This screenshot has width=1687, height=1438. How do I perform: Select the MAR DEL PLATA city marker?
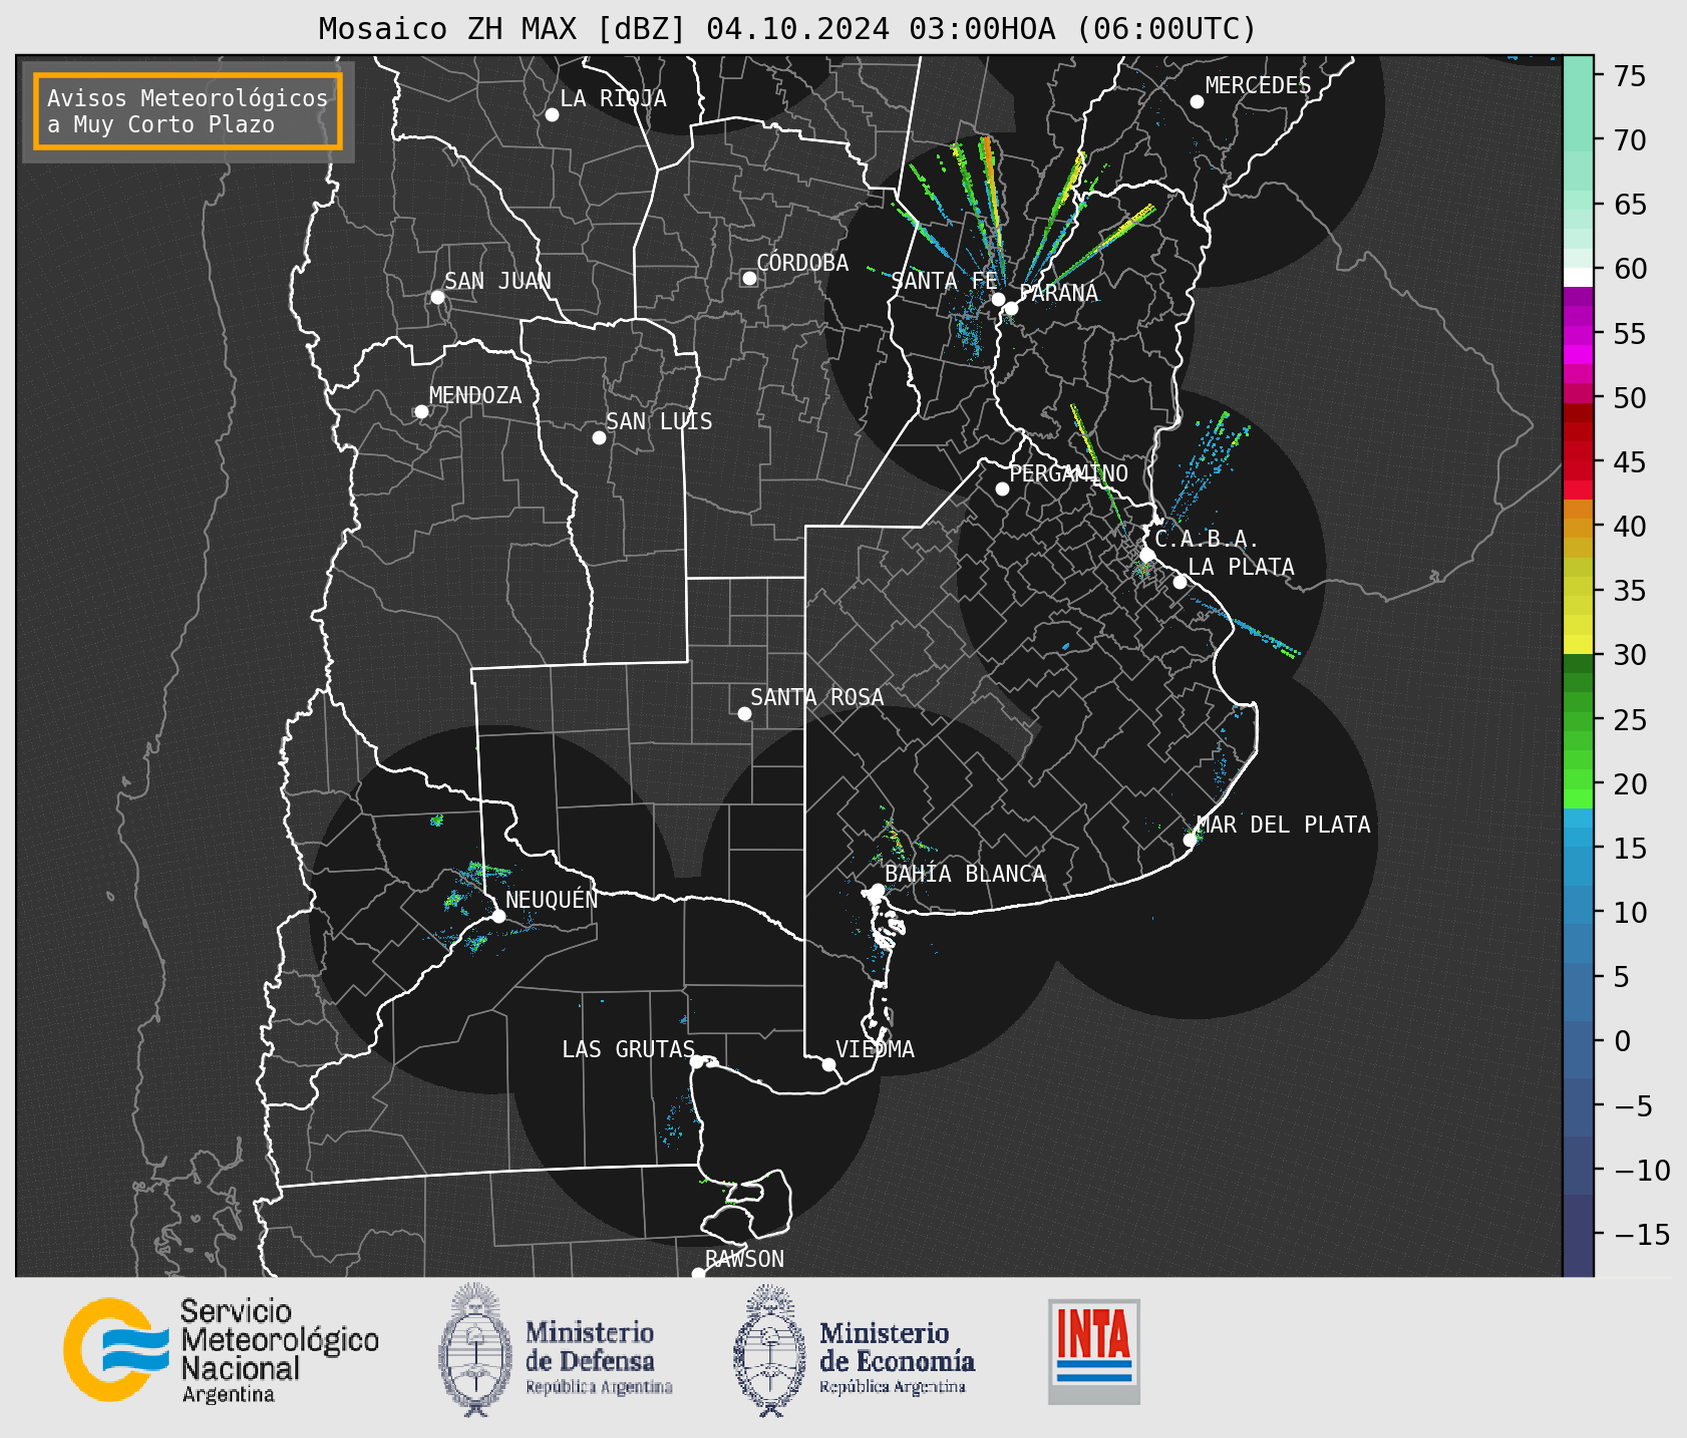point(1190,840)
